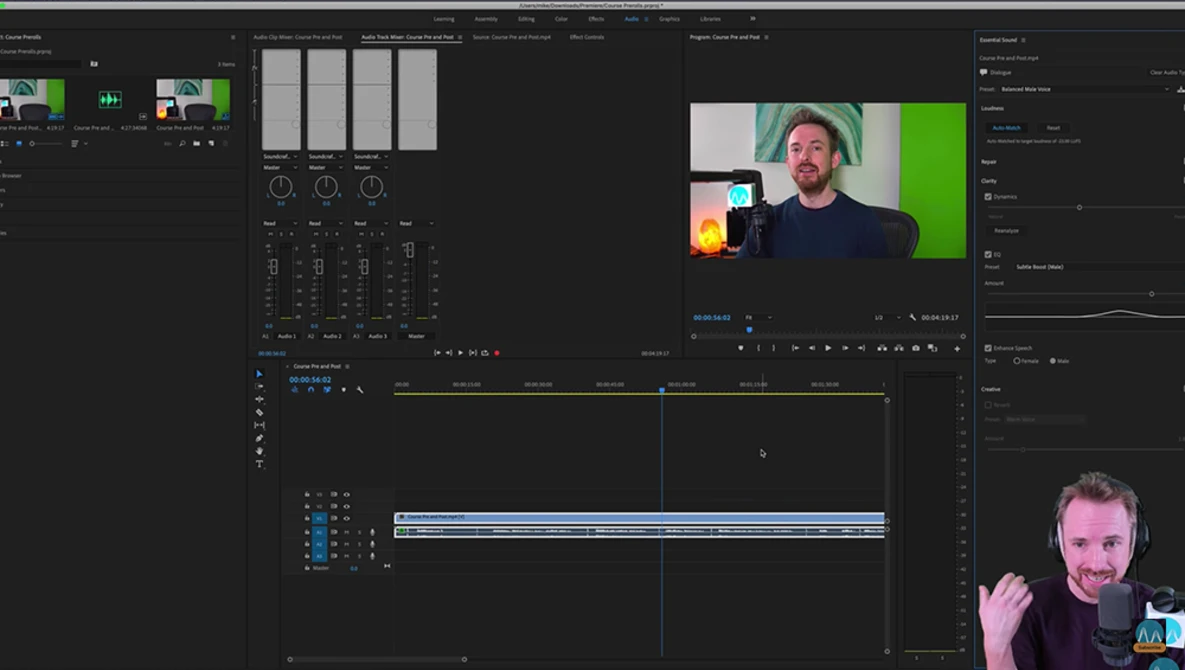
Task: Open the Effect Controls tab
Action: 586,37
